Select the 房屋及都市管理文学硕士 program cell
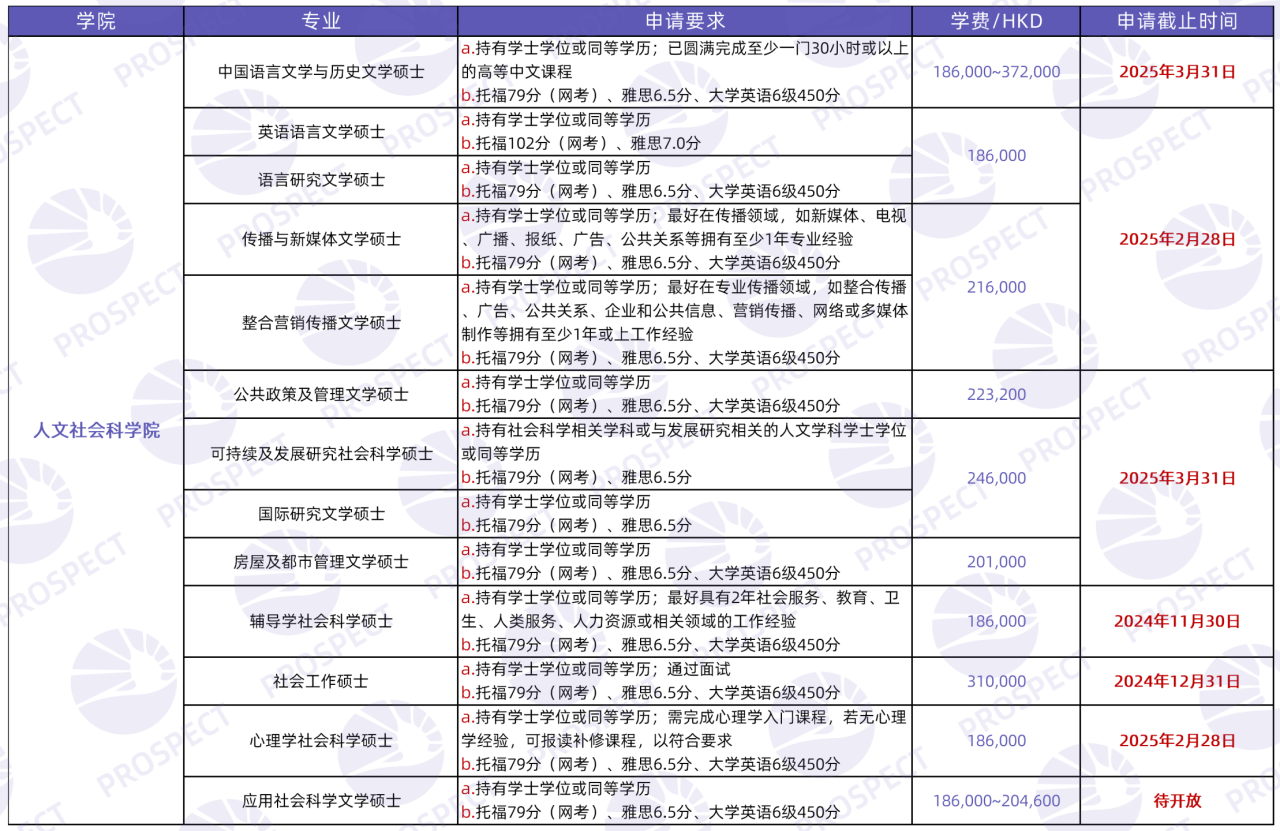This screenshot has width=1280, height=831. tap(321, 562)
